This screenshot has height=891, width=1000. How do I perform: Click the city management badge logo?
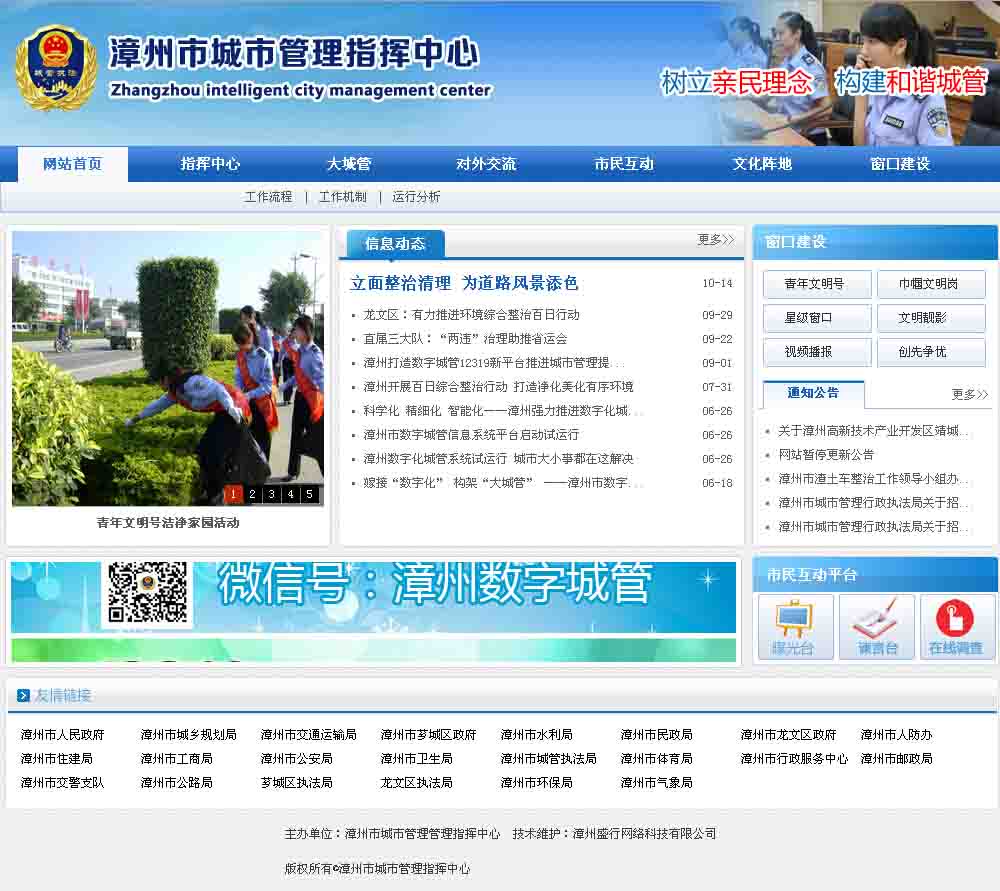click(x=55, y=68)
